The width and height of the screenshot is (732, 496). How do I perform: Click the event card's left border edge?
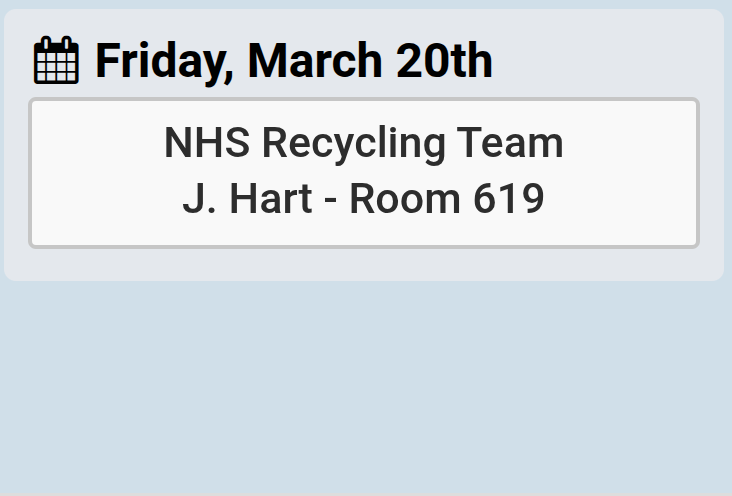[x=31, y=172]
